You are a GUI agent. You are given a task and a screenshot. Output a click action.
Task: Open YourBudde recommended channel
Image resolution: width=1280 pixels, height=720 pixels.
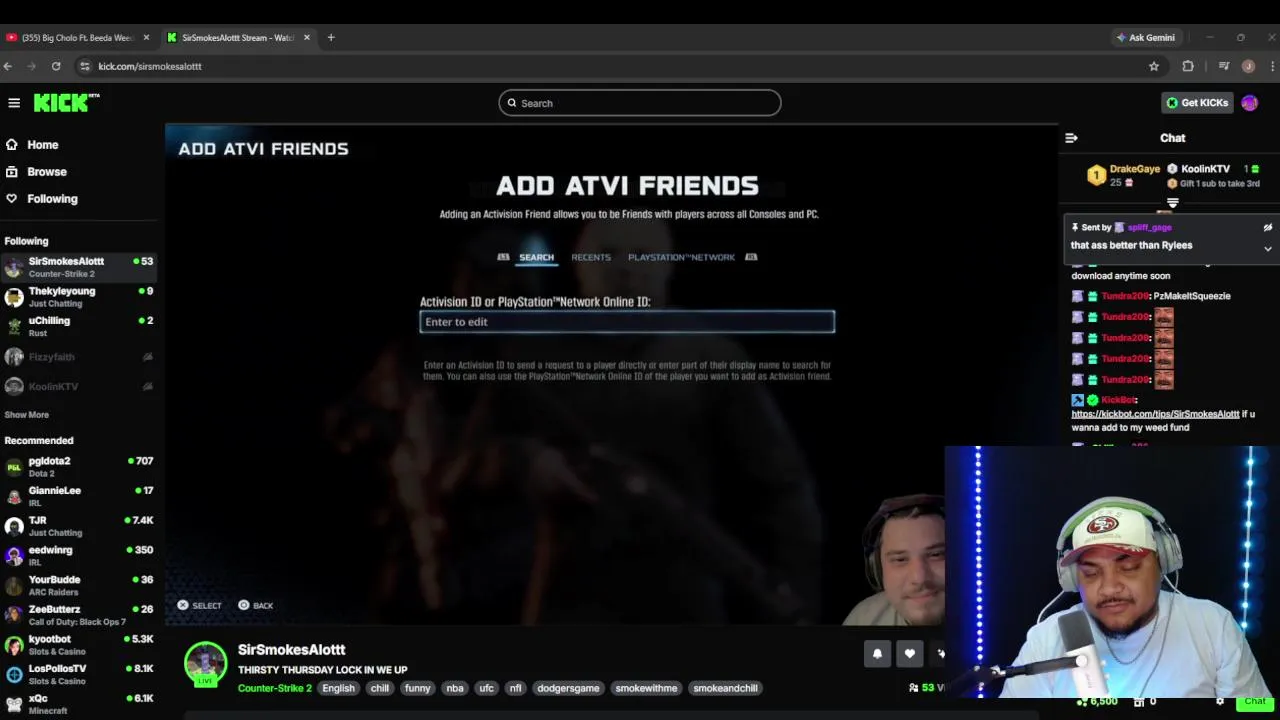(80, 585)
